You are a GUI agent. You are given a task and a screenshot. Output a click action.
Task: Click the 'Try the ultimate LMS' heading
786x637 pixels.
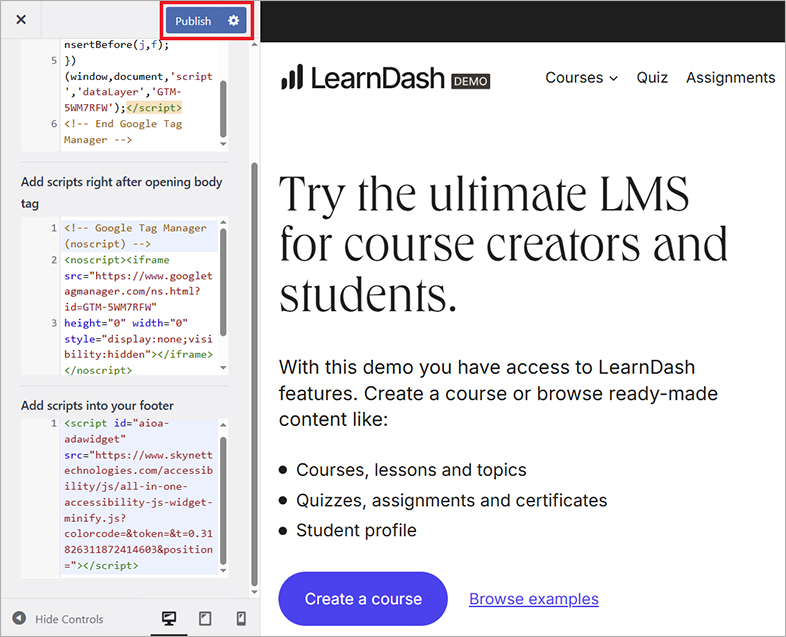coord(504,244)
